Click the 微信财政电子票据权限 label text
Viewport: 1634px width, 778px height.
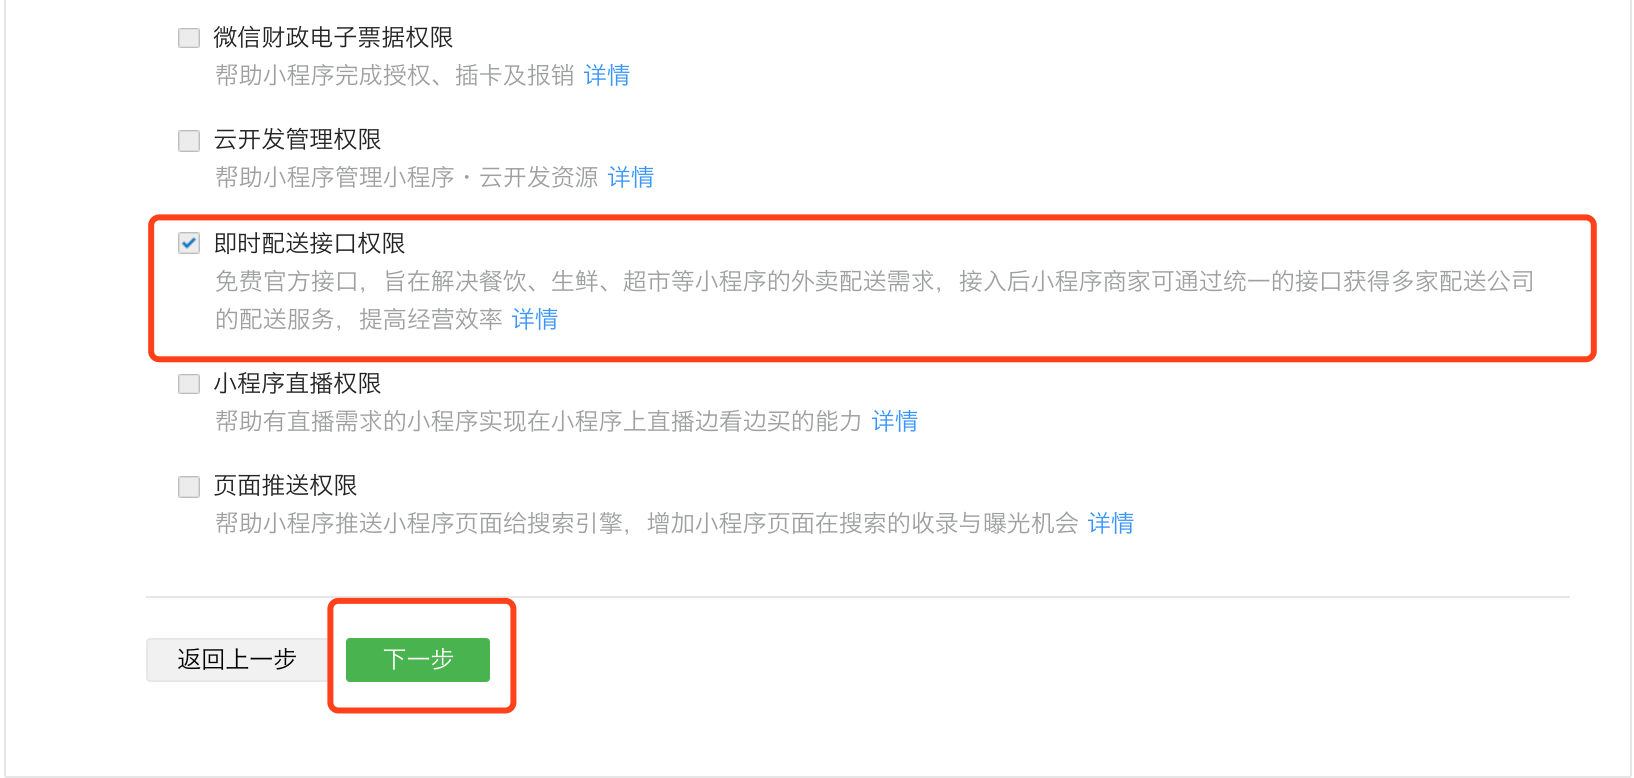(334, 38)
